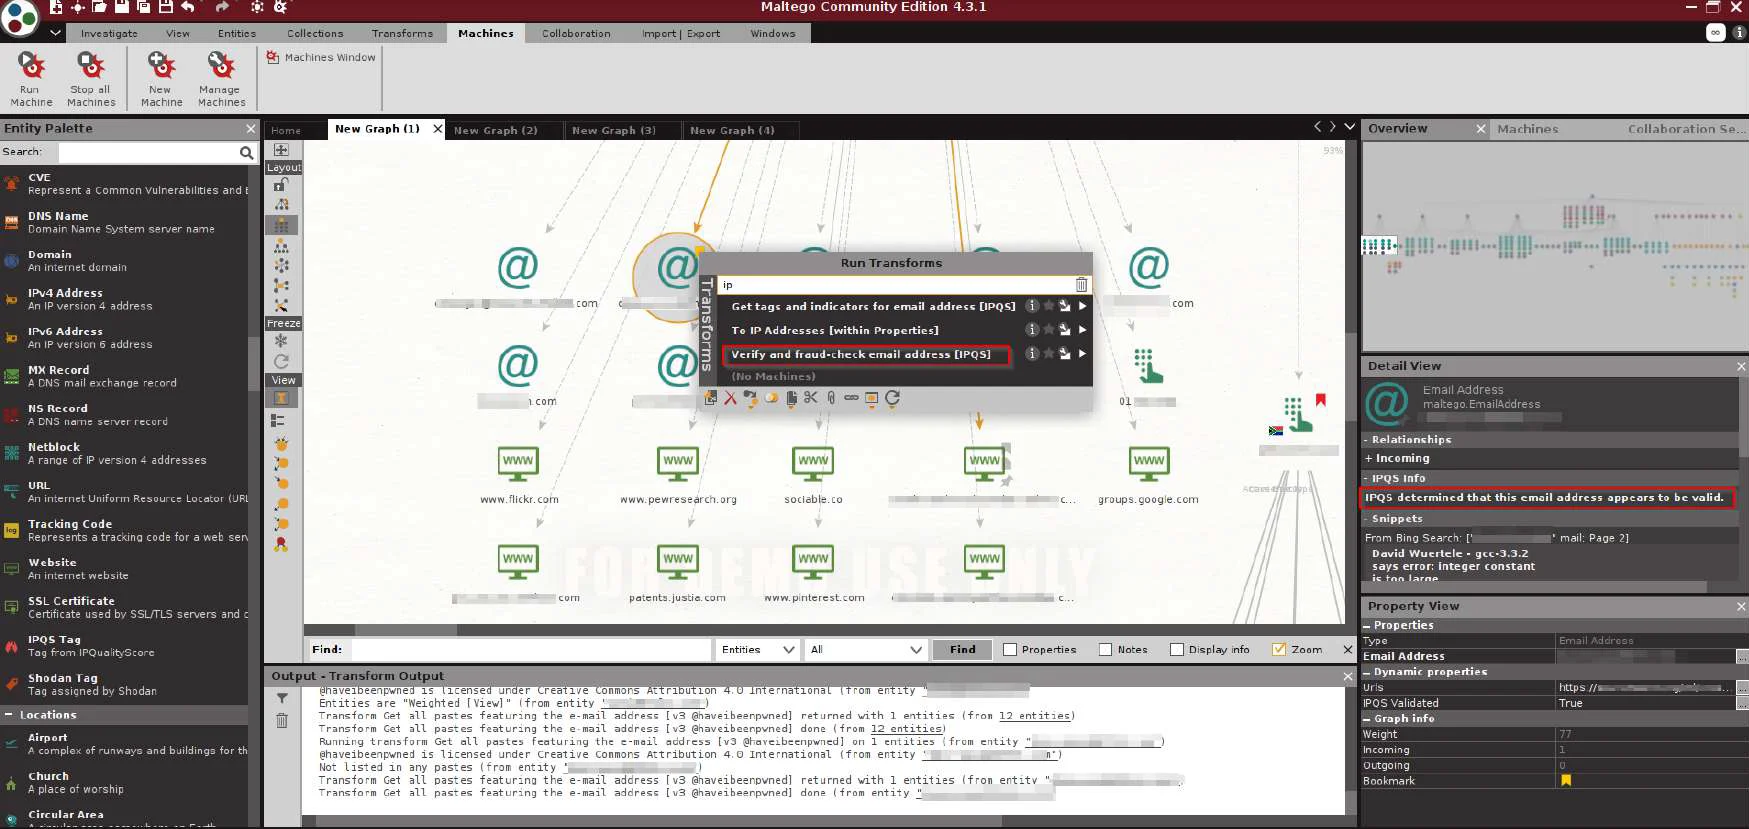Click the Home tab

(286, 130)
